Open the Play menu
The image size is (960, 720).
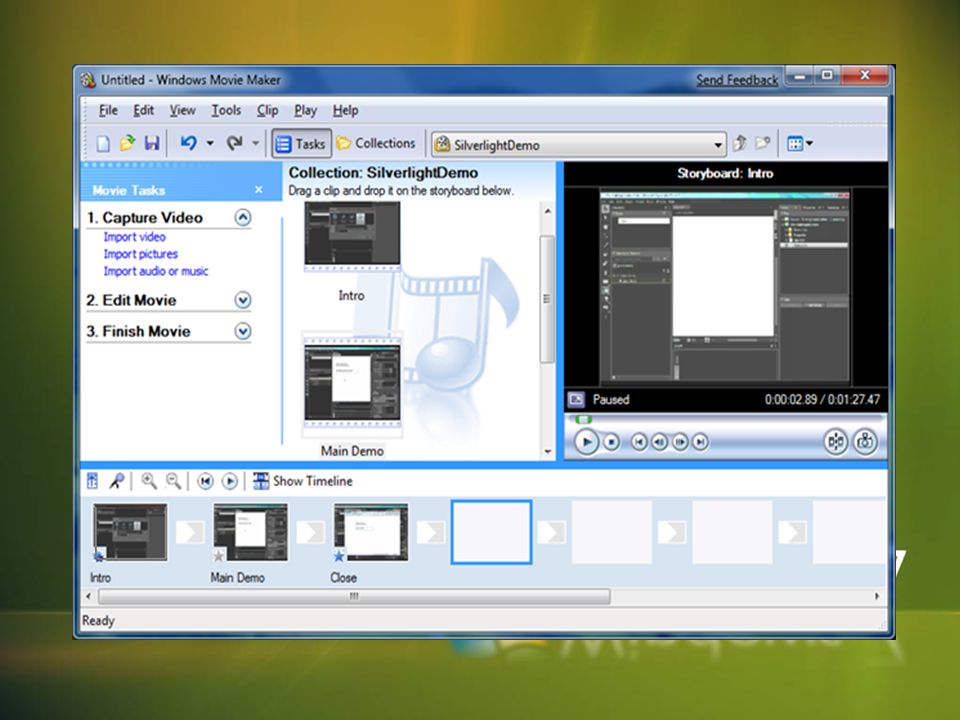coord(306,110)
